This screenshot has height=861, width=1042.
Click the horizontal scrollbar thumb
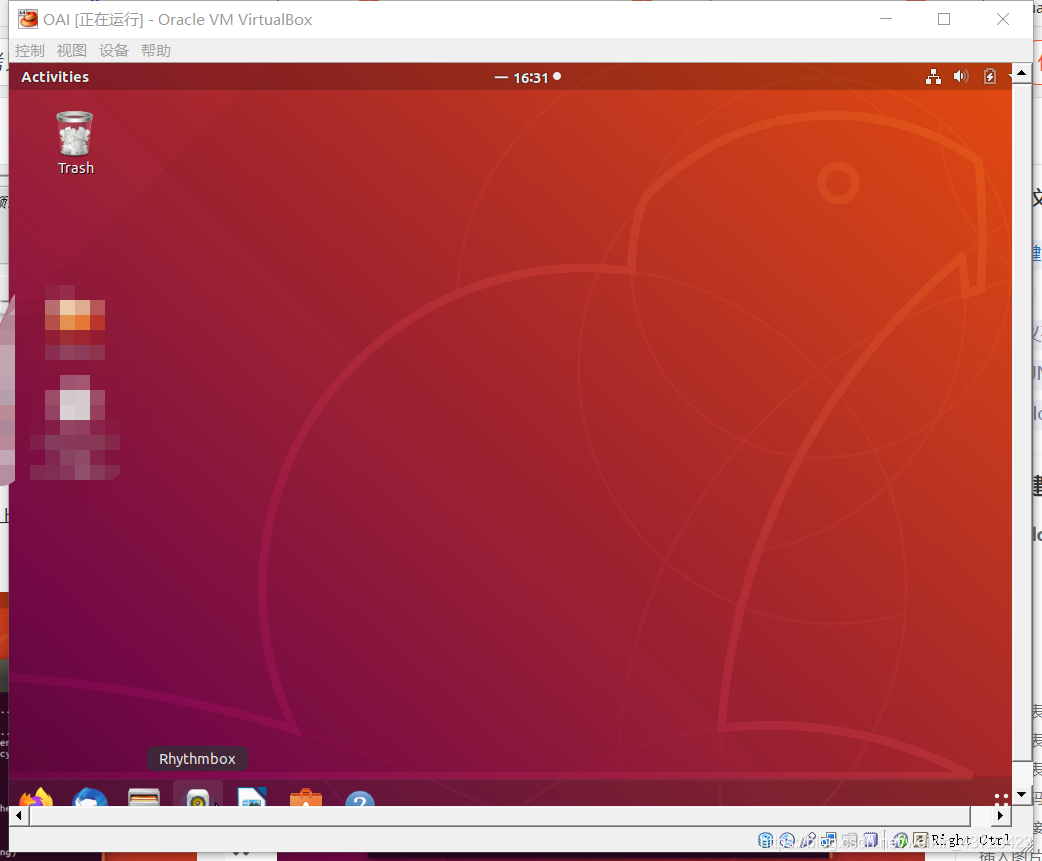click(500, 815)
